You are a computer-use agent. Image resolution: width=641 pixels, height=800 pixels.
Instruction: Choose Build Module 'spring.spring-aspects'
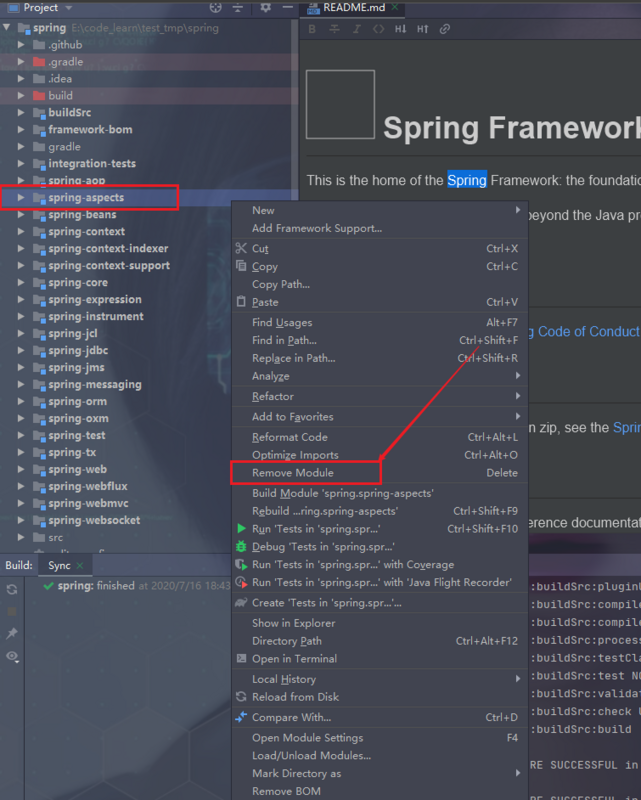380,493
